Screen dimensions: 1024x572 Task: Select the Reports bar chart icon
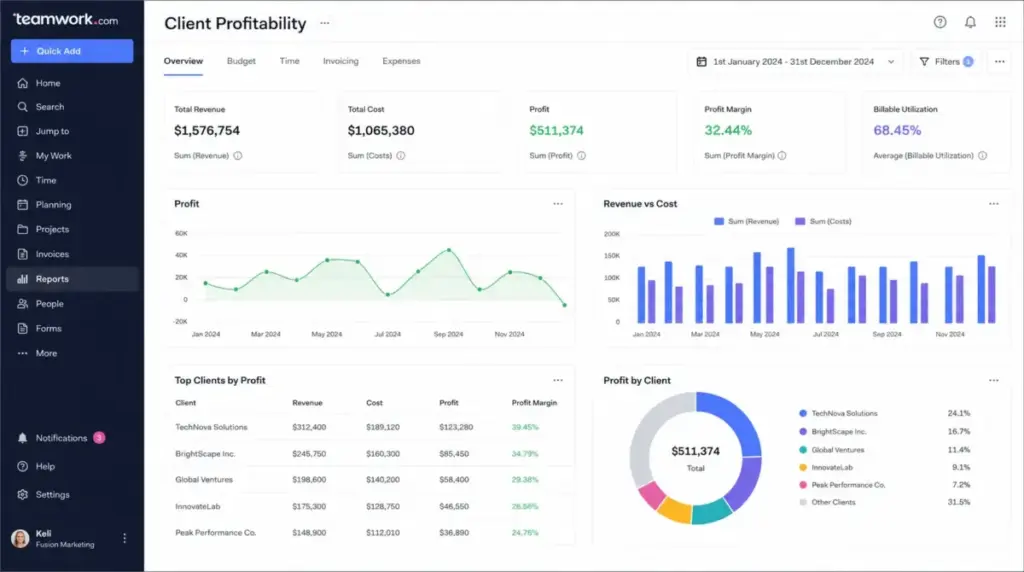pyautogui.click(x=23, y=279)
